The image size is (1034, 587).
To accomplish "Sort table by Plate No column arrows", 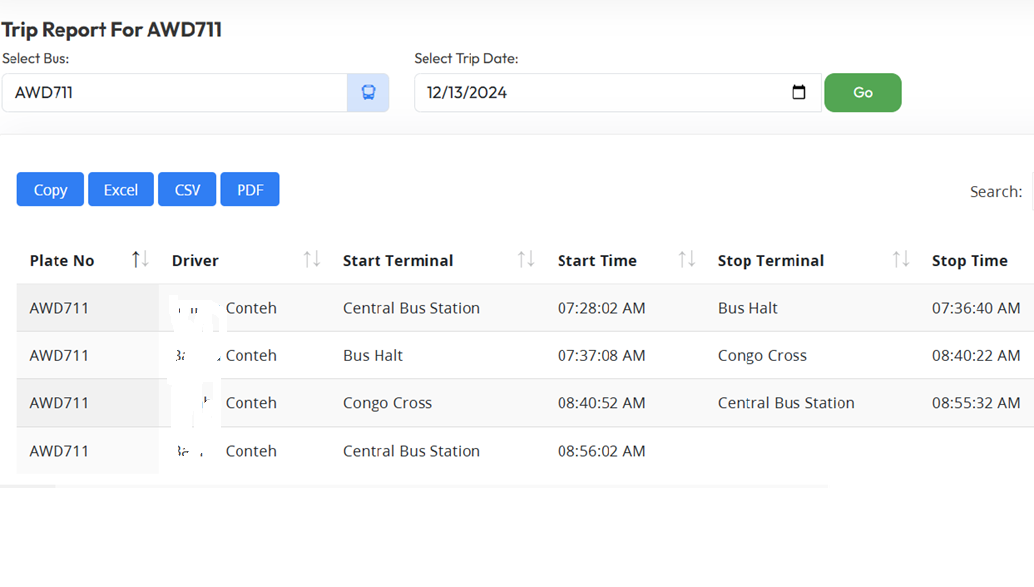I will coord(140,260).
